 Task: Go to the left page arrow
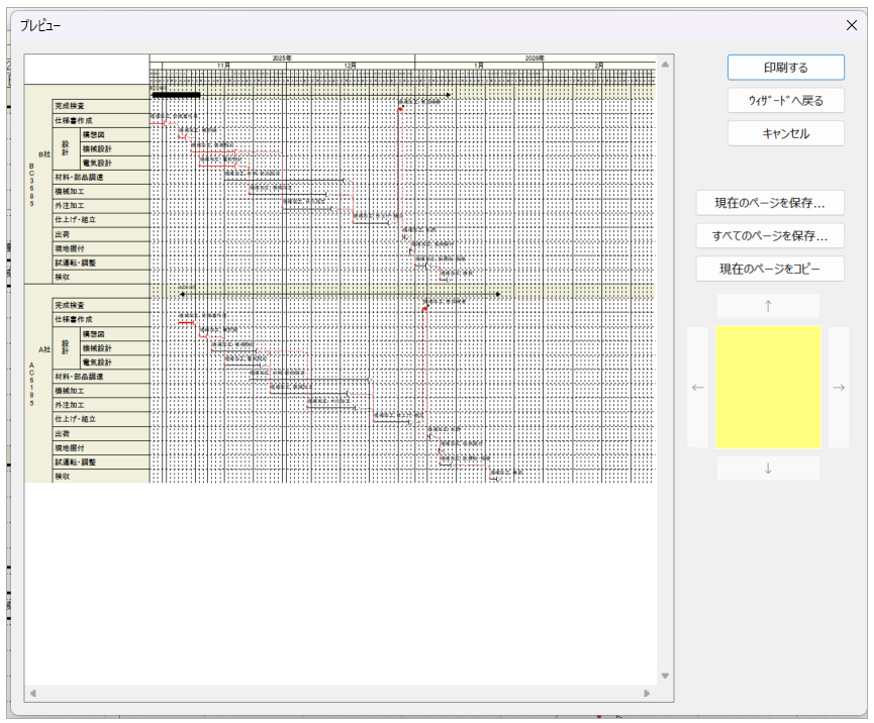coord(698,388)
